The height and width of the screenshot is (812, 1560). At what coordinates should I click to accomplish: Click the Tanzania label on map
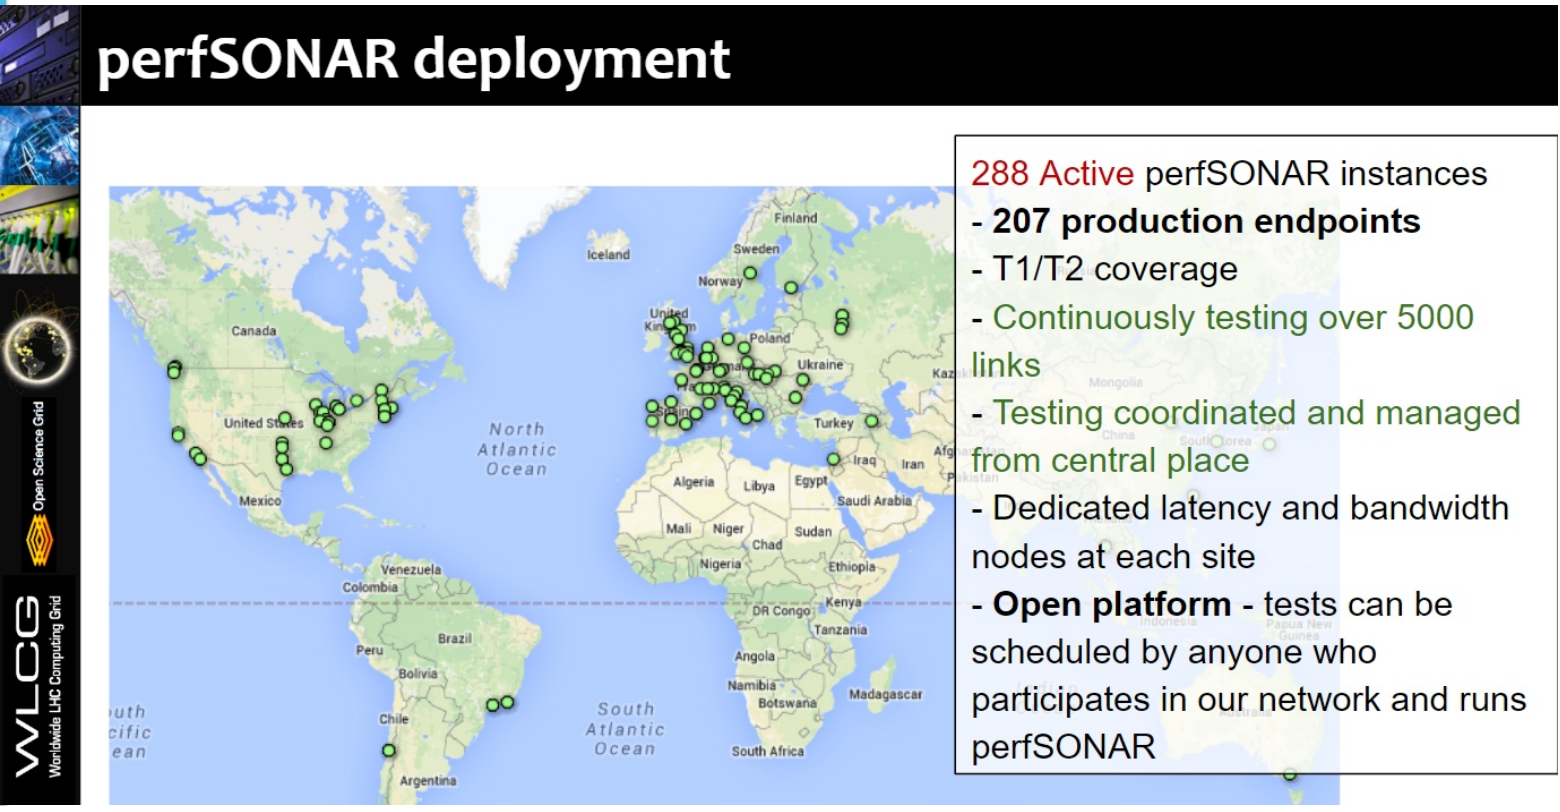(x=840, y=630)
